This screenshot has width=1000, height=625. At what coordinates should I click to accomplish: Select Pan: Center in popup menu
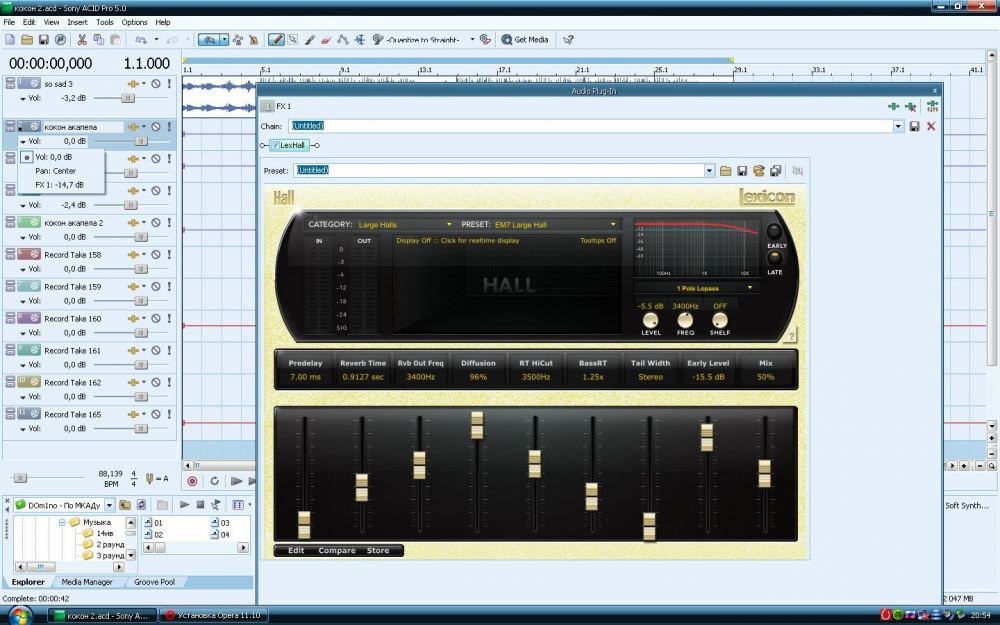tap(55, 171)
